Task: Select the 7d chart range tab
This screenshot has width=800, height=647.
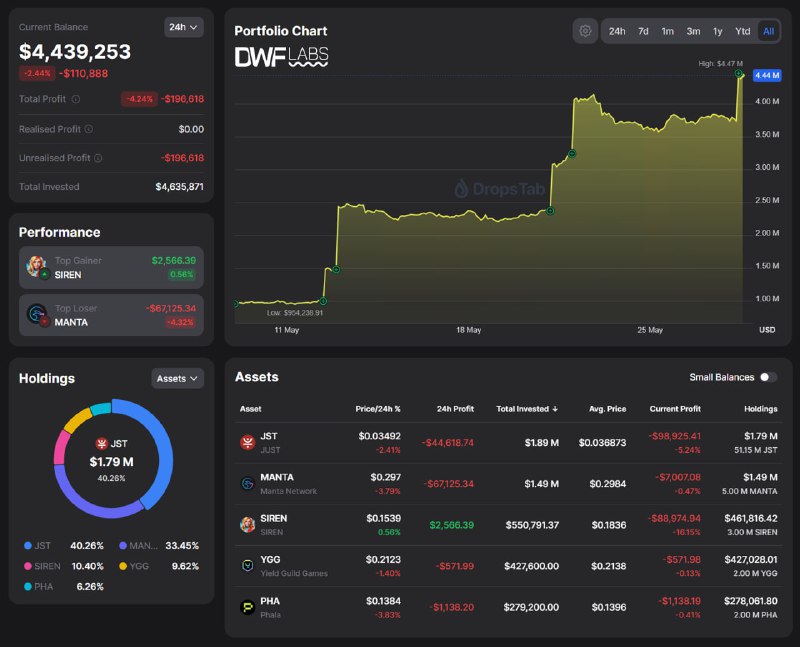Action: tap(643, 31)
